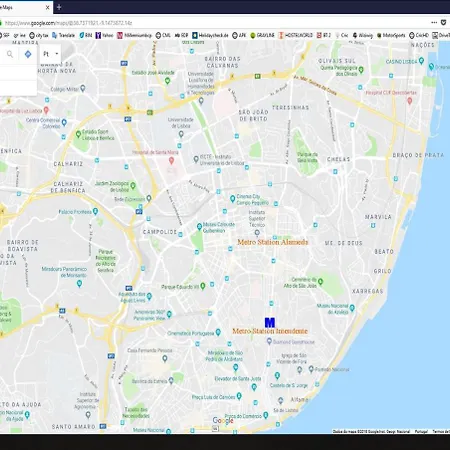Focus the URL address bar

click(213, 23)
